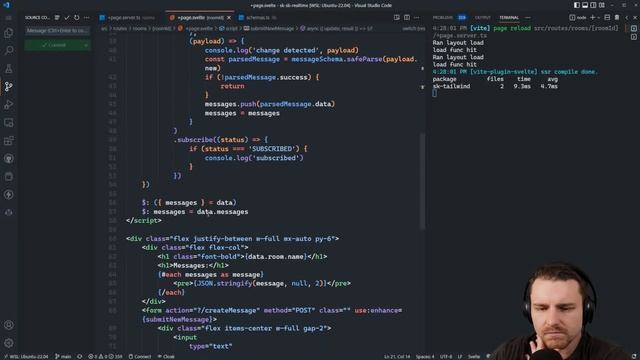Click the Ln 21, Col 14 status item
Image resolution: width=640 pixels, height=360 pixels.
tap(397, 356)
